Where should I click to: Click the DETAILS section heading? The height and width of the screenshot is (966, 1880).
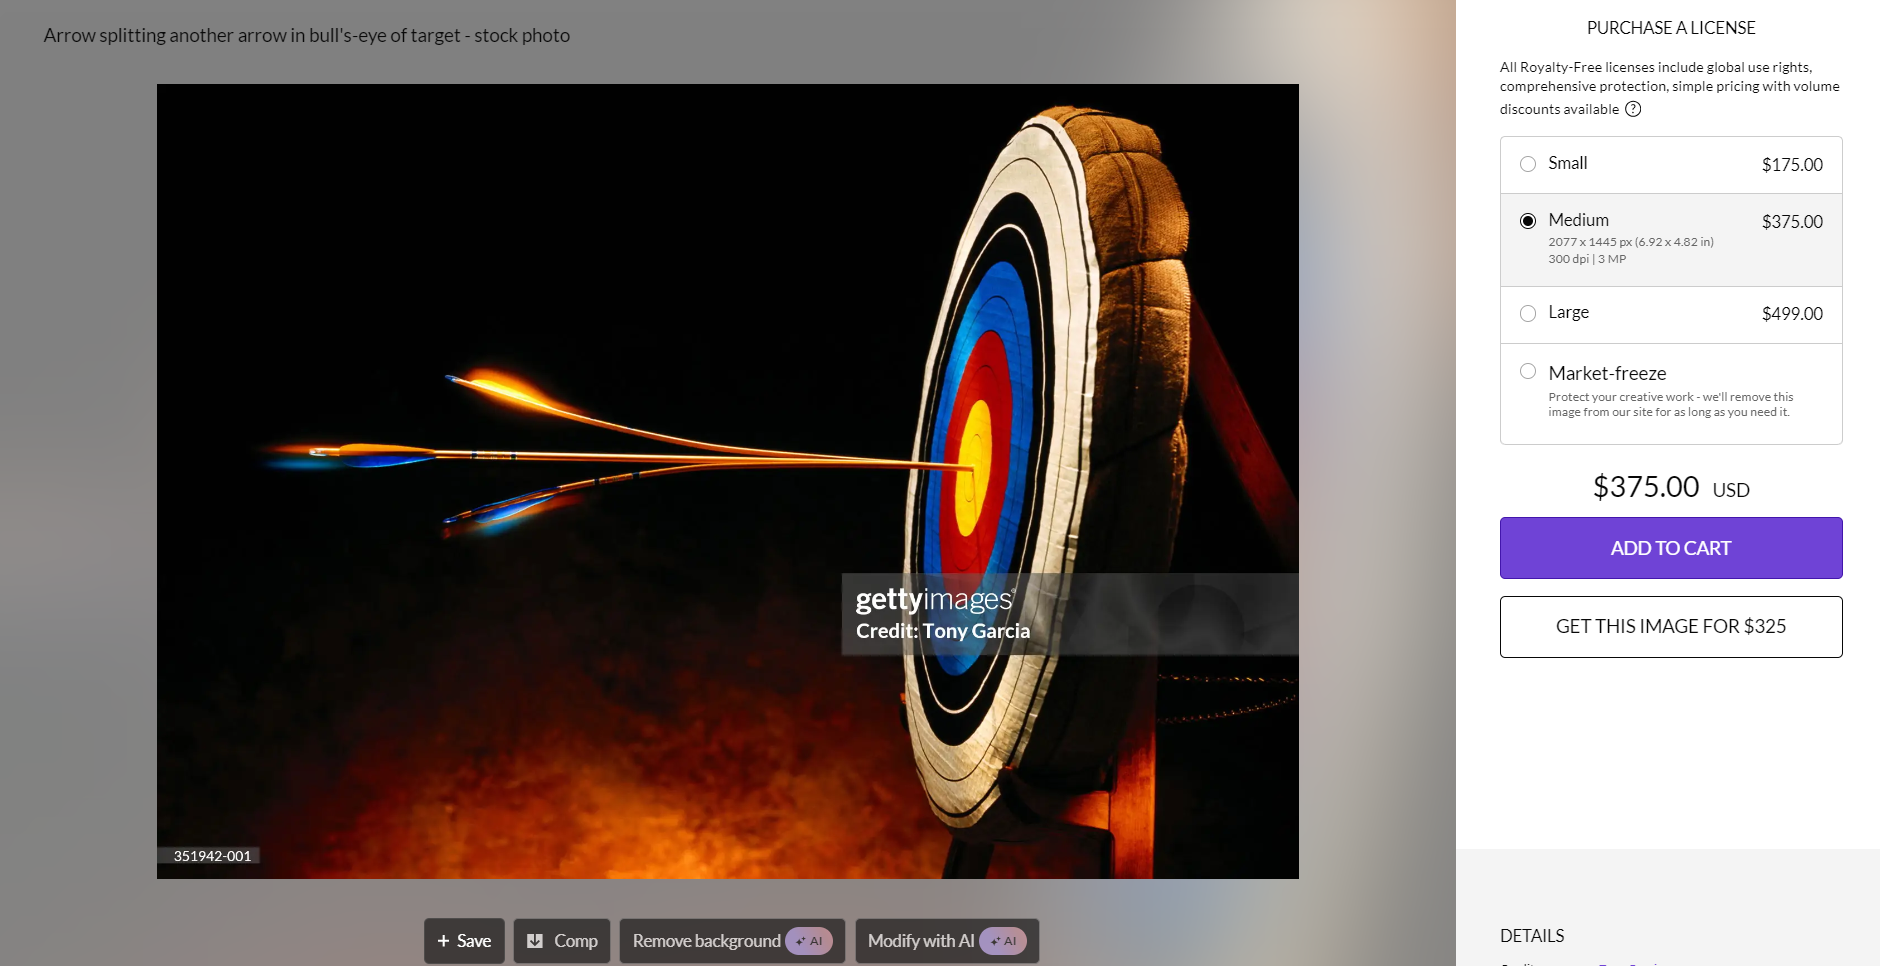[1532, 936]
